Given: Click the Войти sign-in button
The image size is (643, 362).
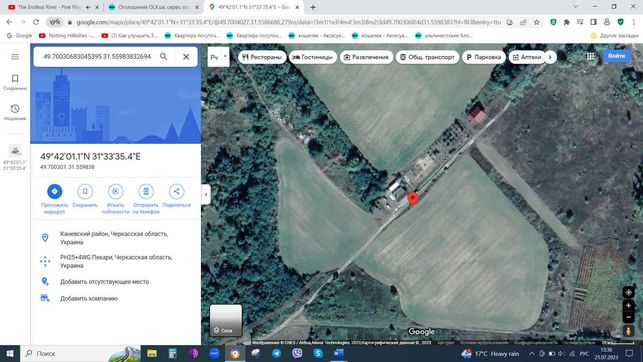Looking at the screenshot, I should tap(616, 56).
